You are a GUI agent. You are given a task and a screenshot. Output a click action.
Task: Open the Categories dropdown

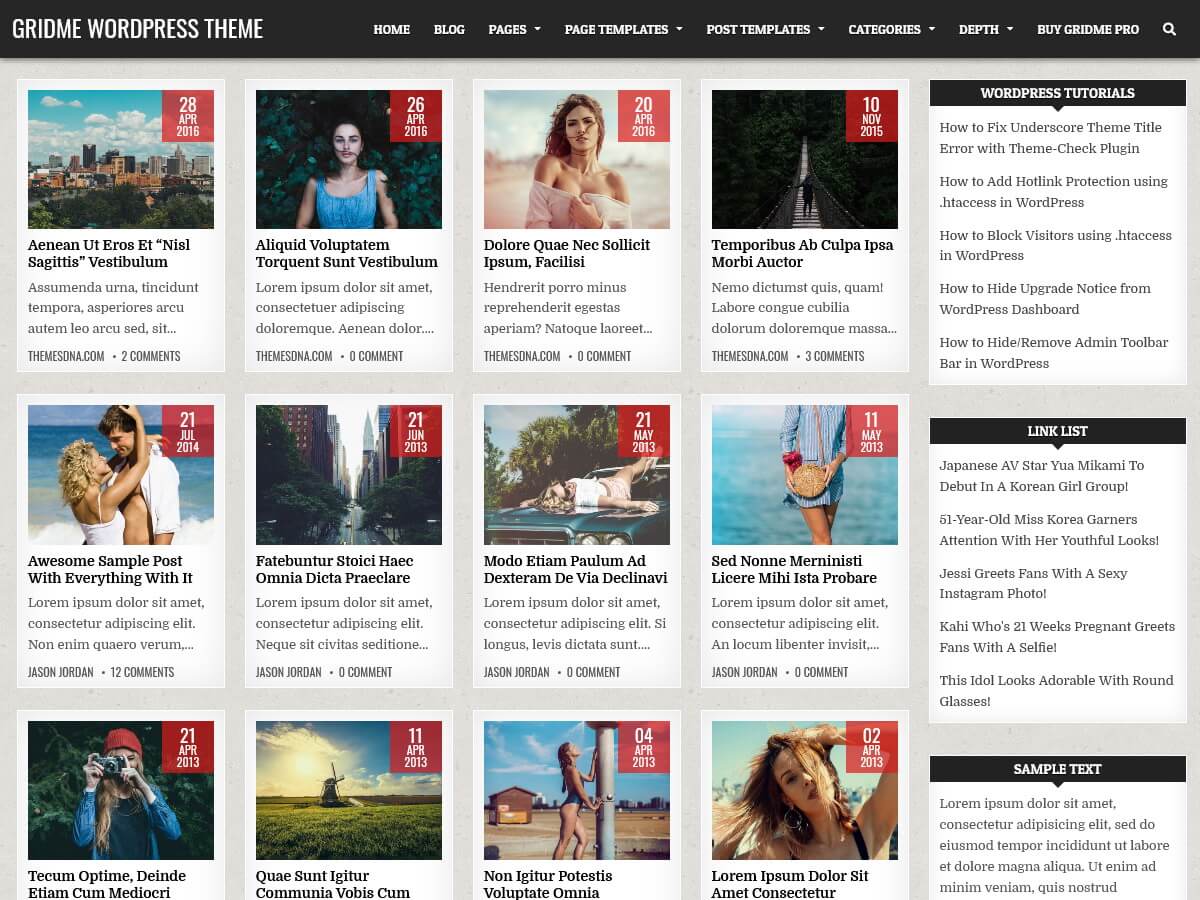(885, 29)
